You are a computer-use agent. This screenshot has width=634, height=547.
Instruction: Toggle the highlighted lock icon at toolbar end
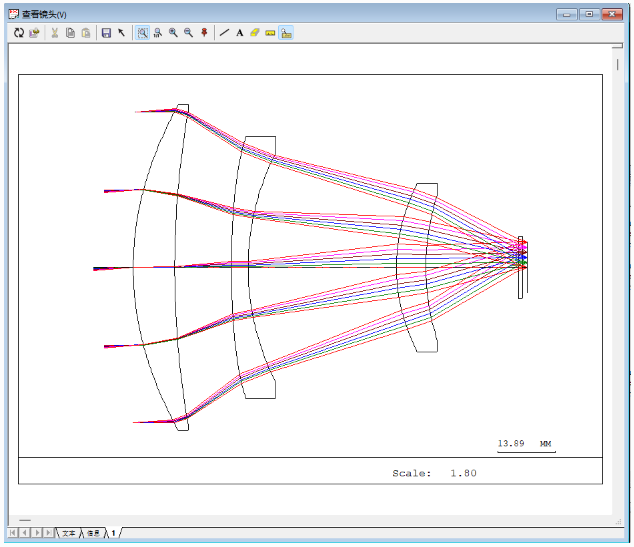286,33
